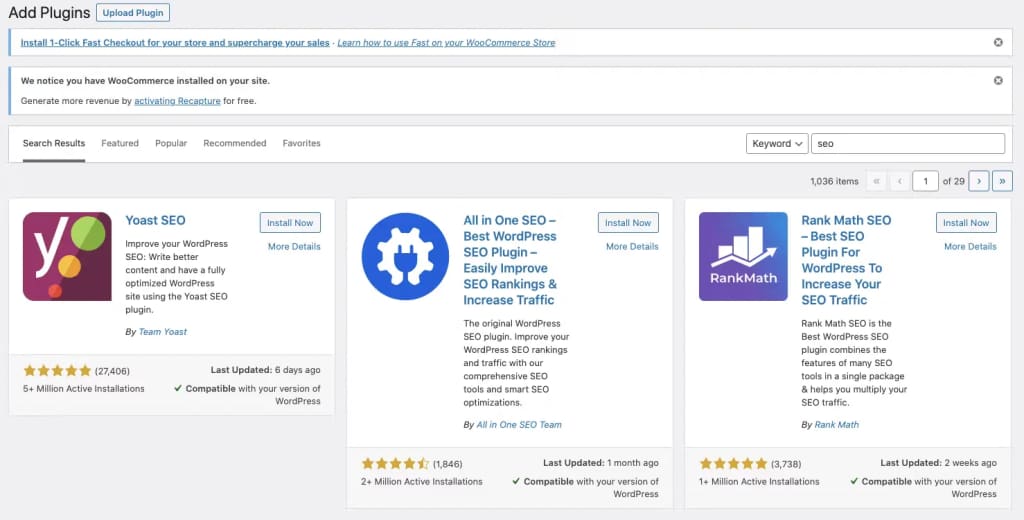
Task: Click Yoast SEO star rating
Action: click(x=57, y=370)
